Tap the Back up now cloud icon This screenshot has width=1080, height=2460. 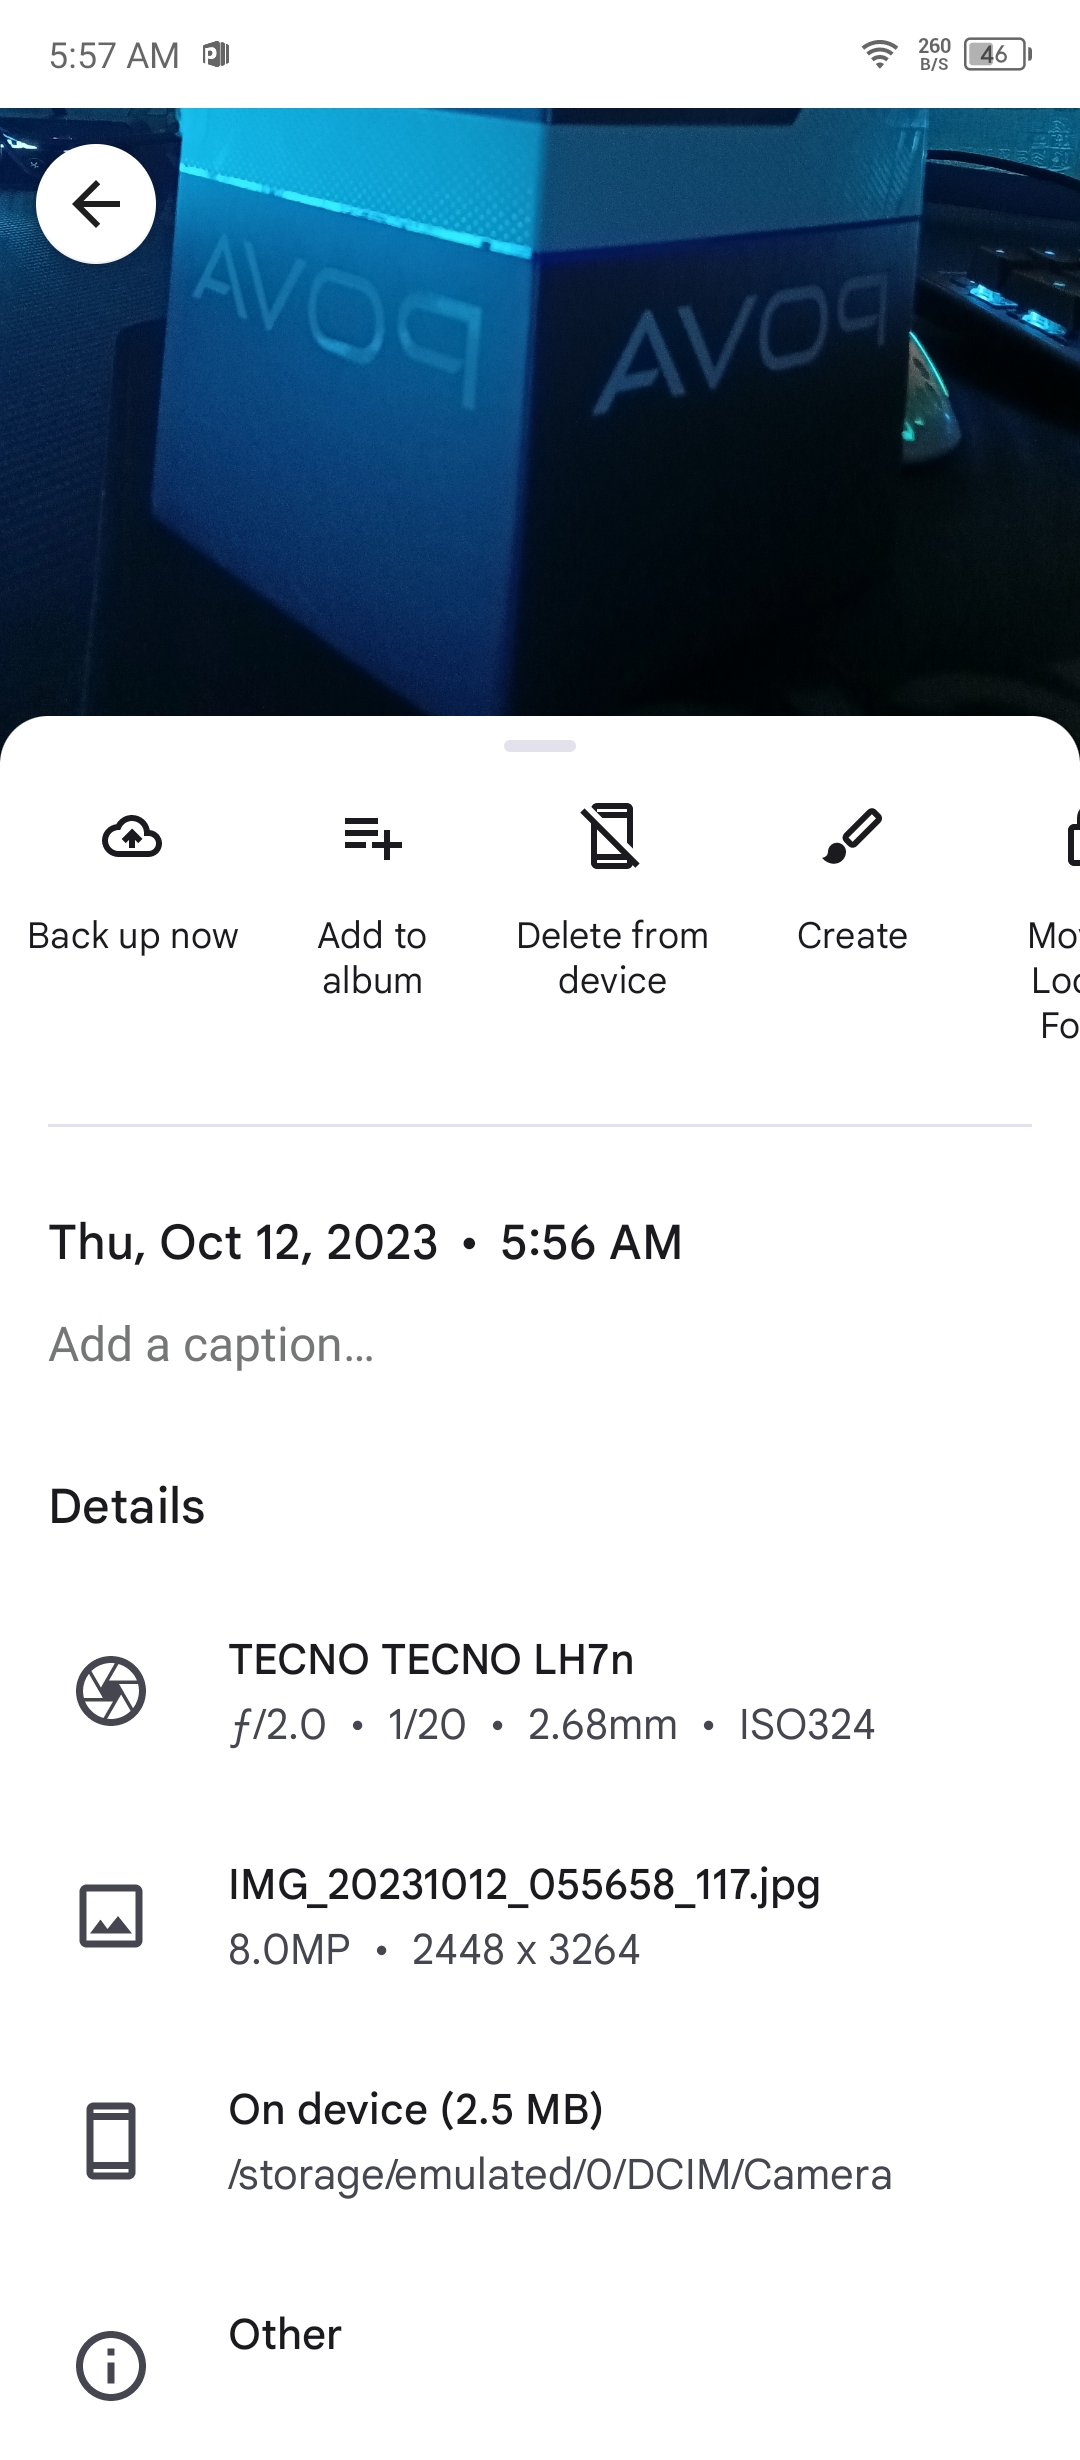[132, 837]
